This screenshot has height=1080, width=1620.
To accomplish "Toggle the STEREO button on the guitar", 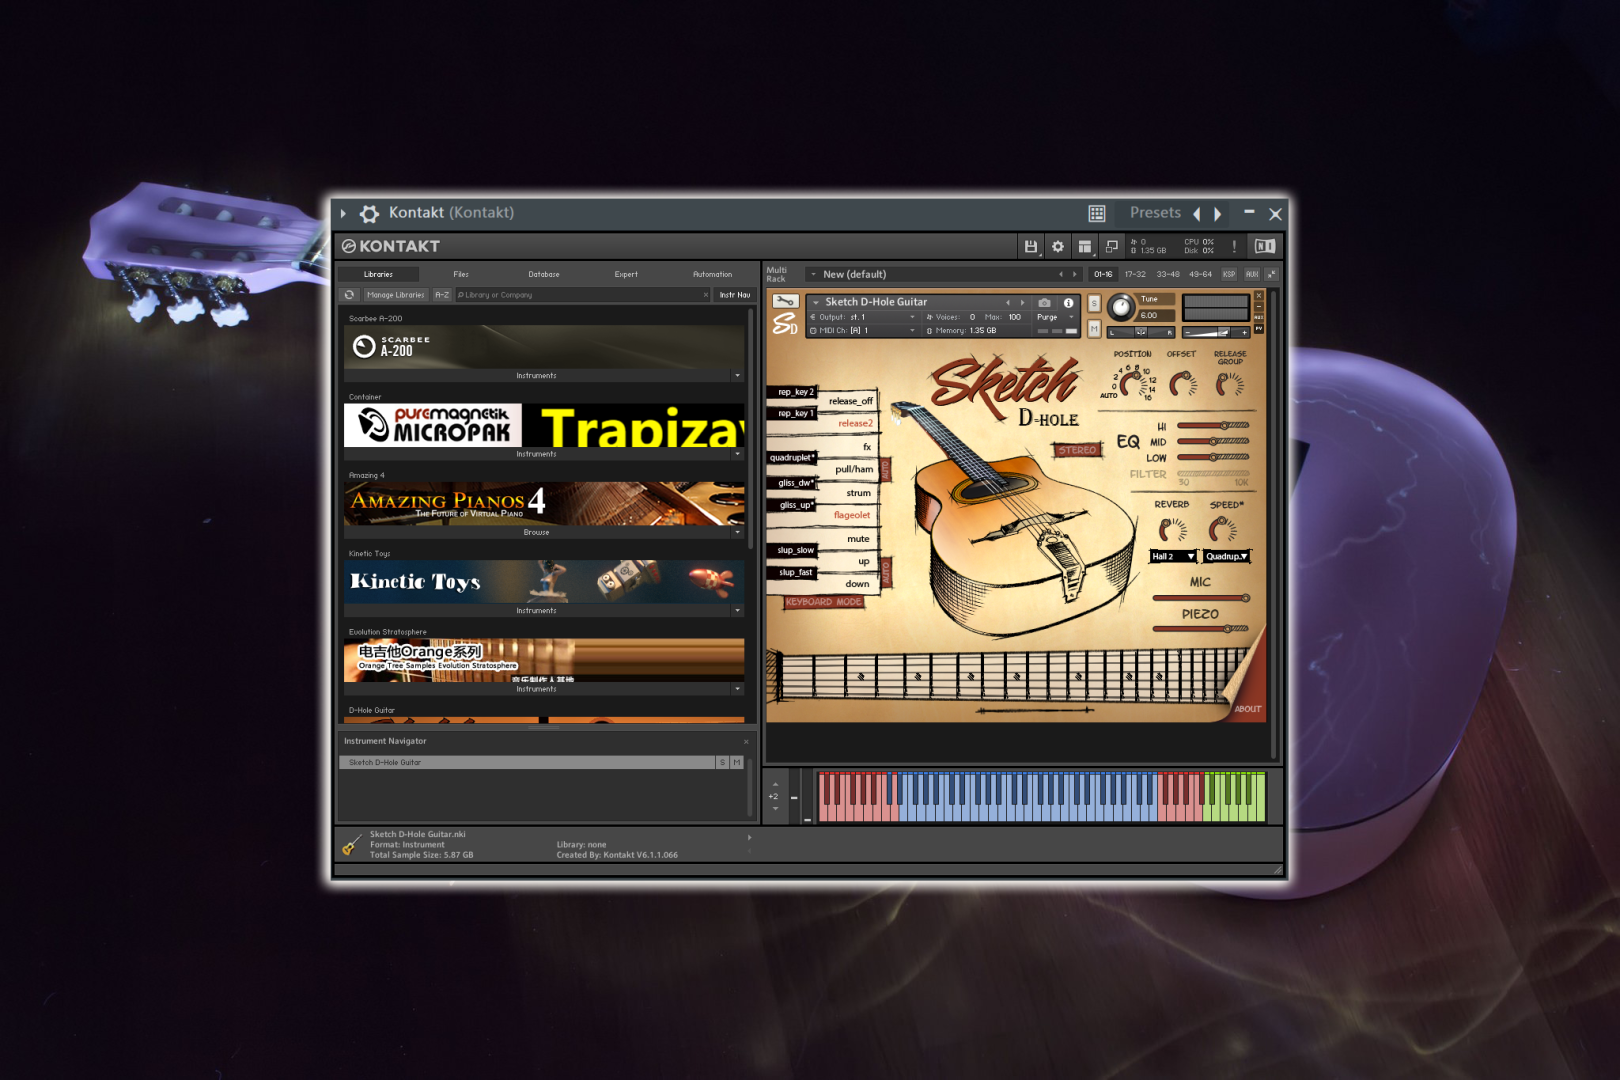I will click(x=1077, y=450).
